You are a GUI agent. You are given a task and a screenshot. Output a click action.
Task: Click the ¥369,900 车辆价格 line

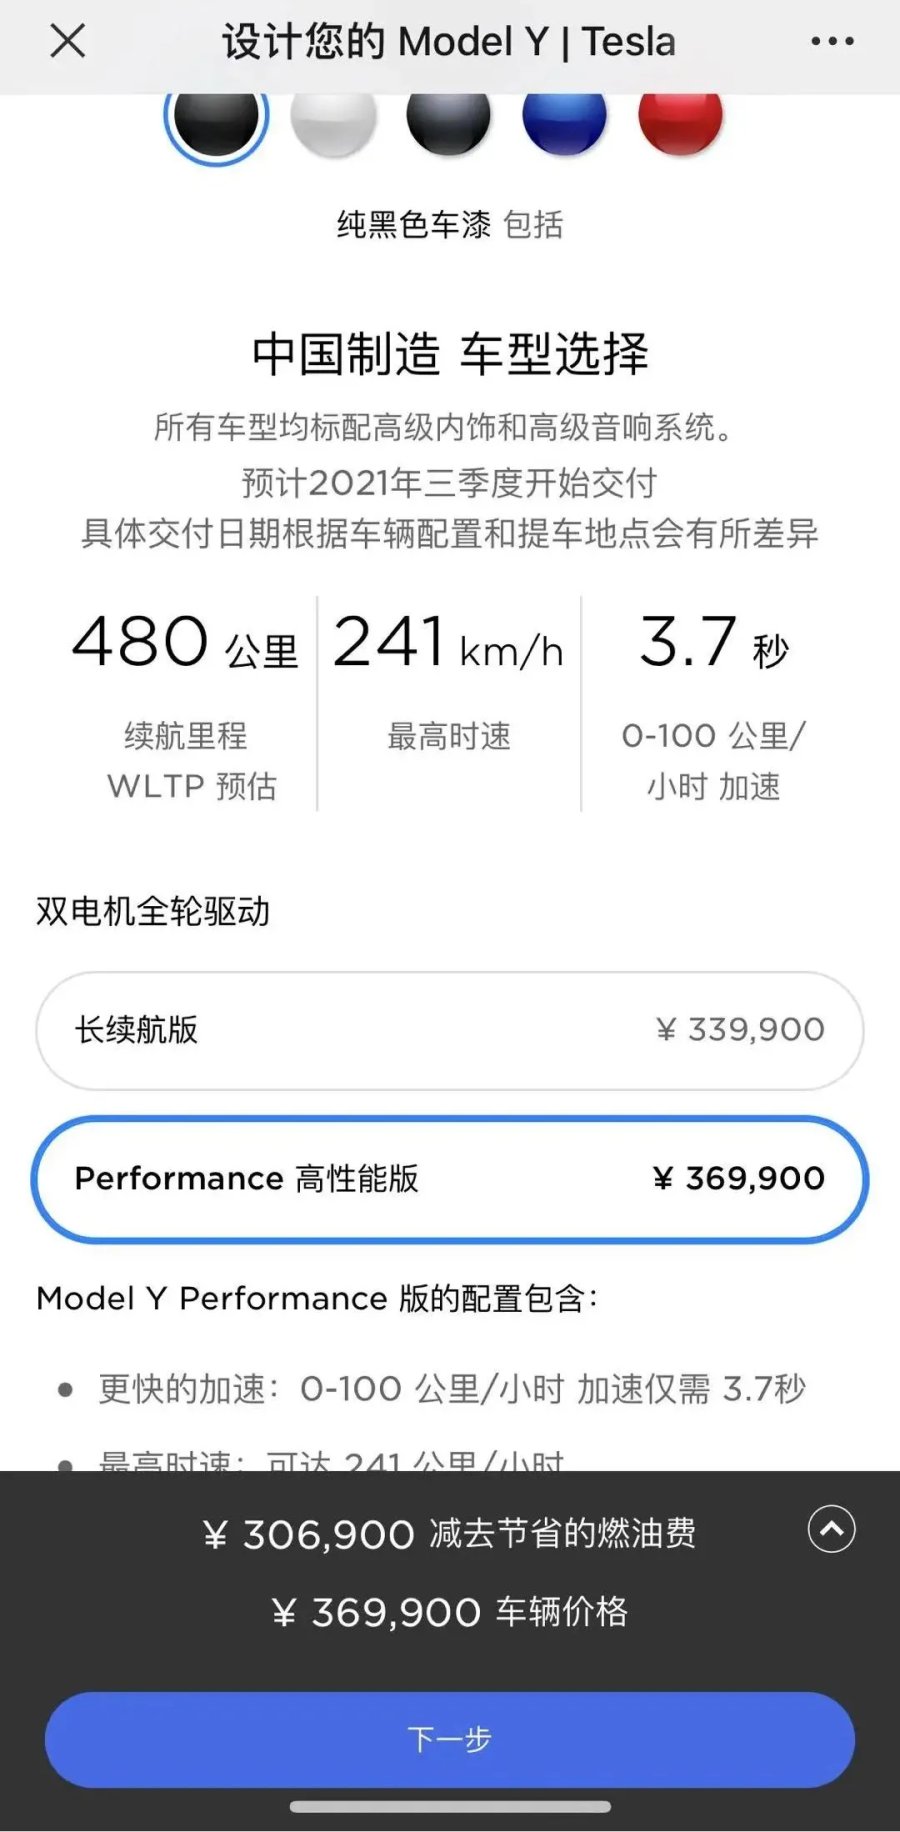coord(450,1612)
